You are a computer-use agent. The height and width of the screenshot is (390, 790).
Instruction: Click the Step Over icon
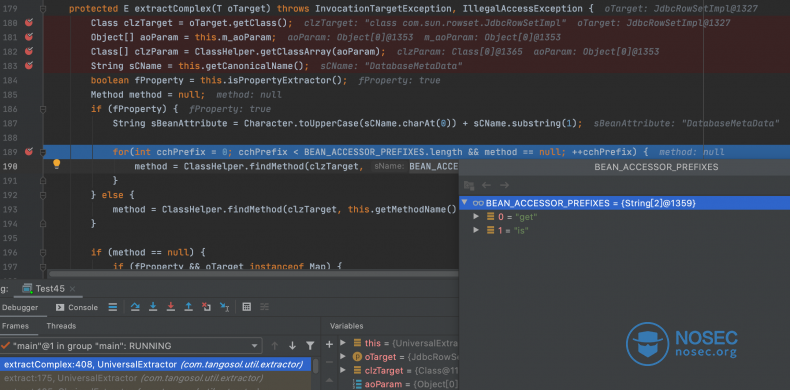(135, 307)
